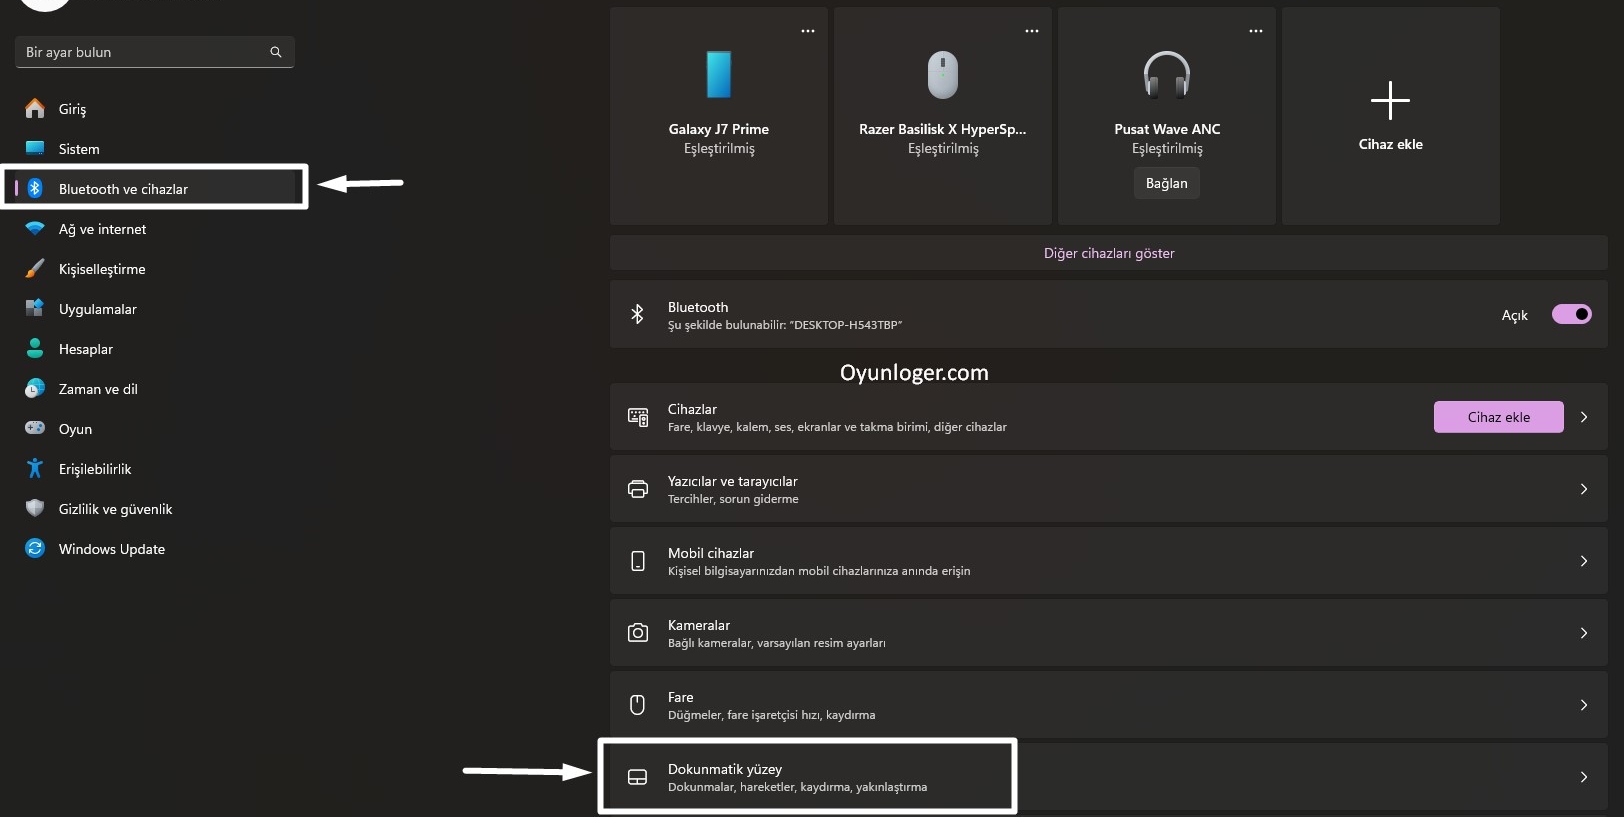Click the Pusat Wave ANC headphones icon
Image resolution: width=1624 pixels, height=817 pixels.
1167,75
